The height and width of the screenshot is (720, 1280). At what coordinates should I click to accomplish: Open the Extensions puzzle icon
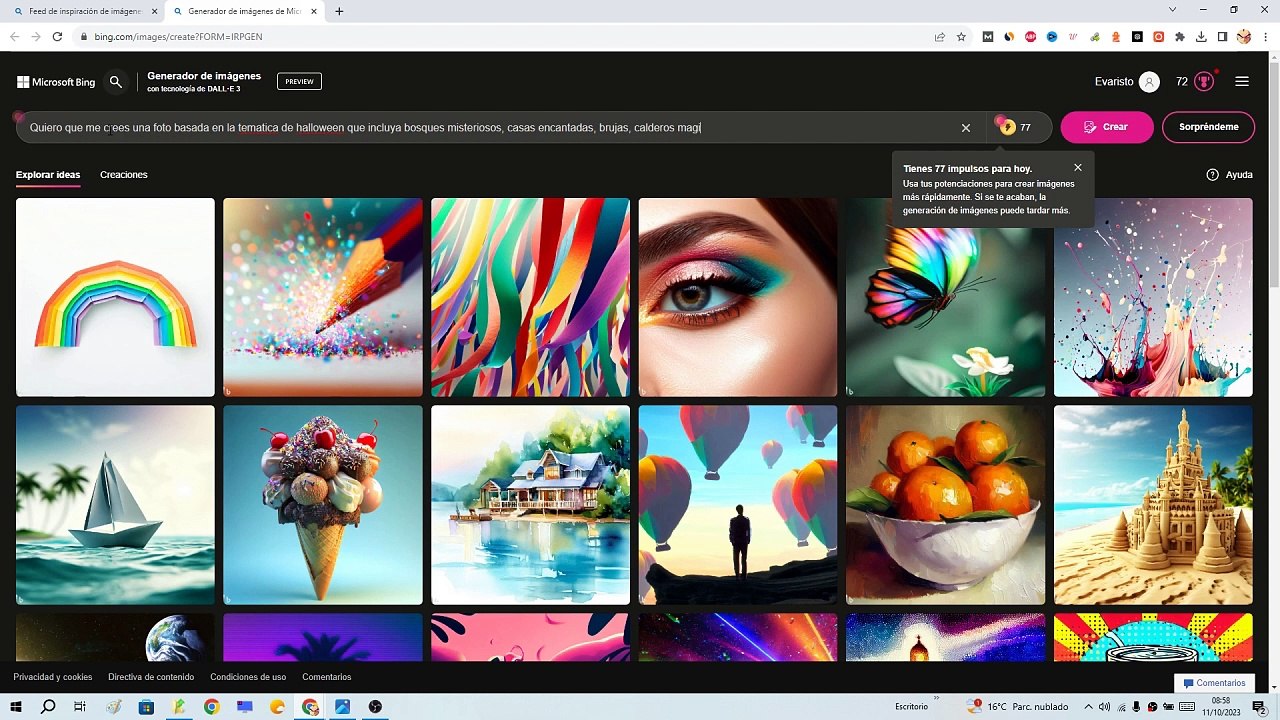pyautogui.click(x=1180, y=37)
